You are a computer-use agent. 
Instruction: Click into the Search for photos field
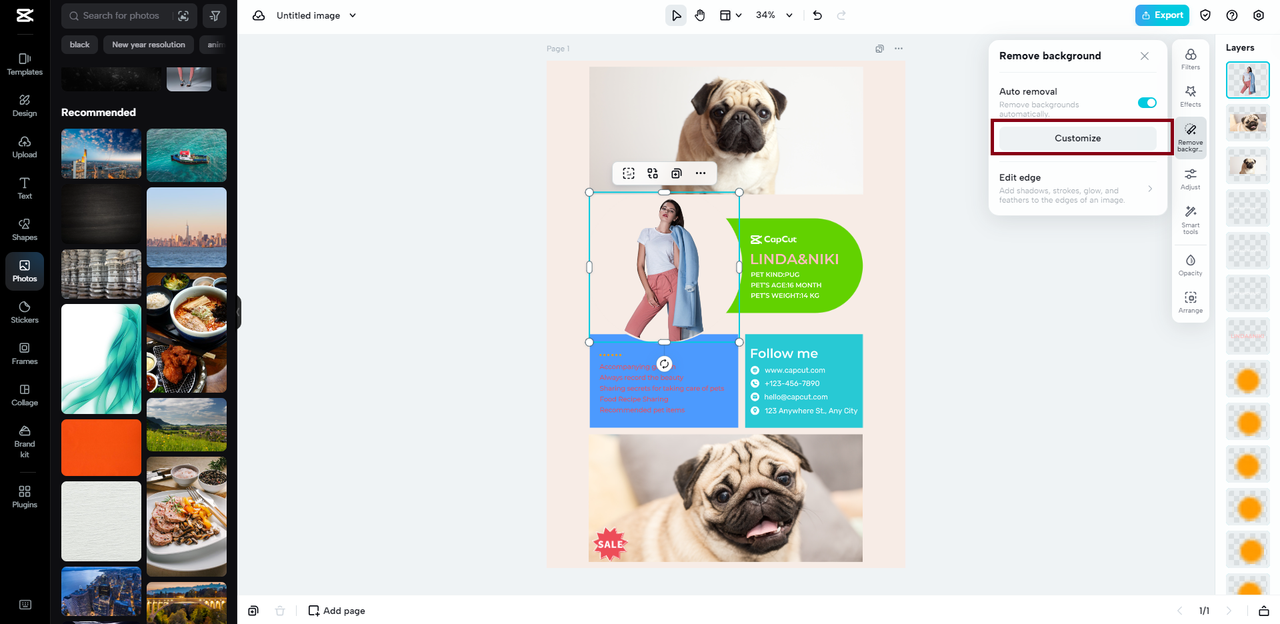pos(121,15)
